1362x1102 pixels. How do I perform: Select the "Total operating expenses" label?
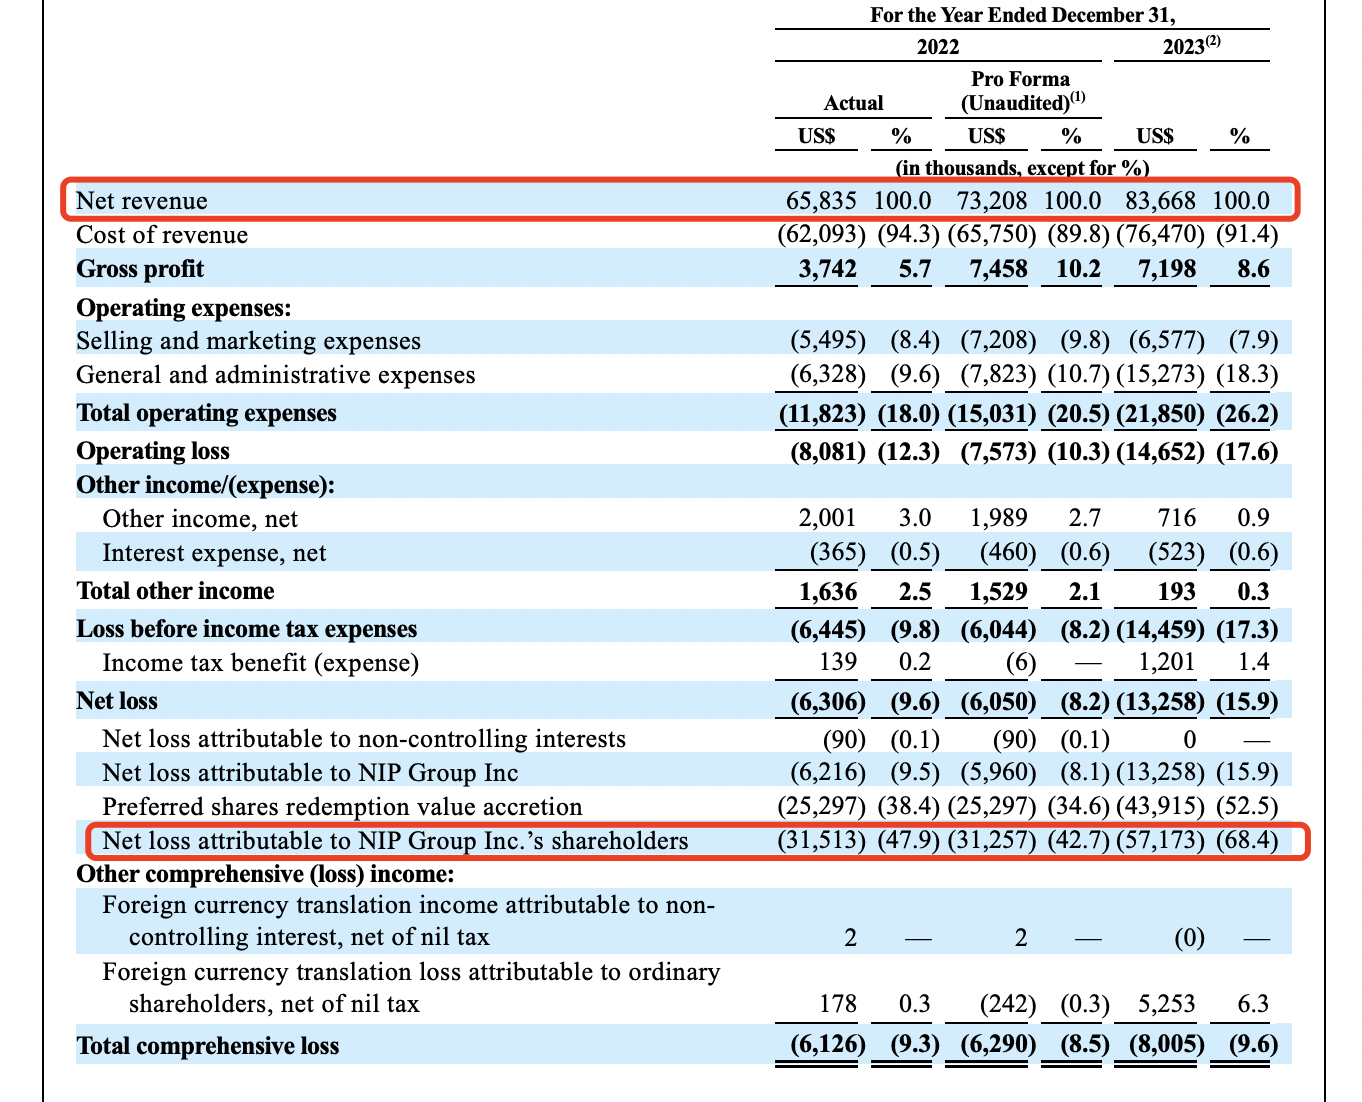coord(207,413)
